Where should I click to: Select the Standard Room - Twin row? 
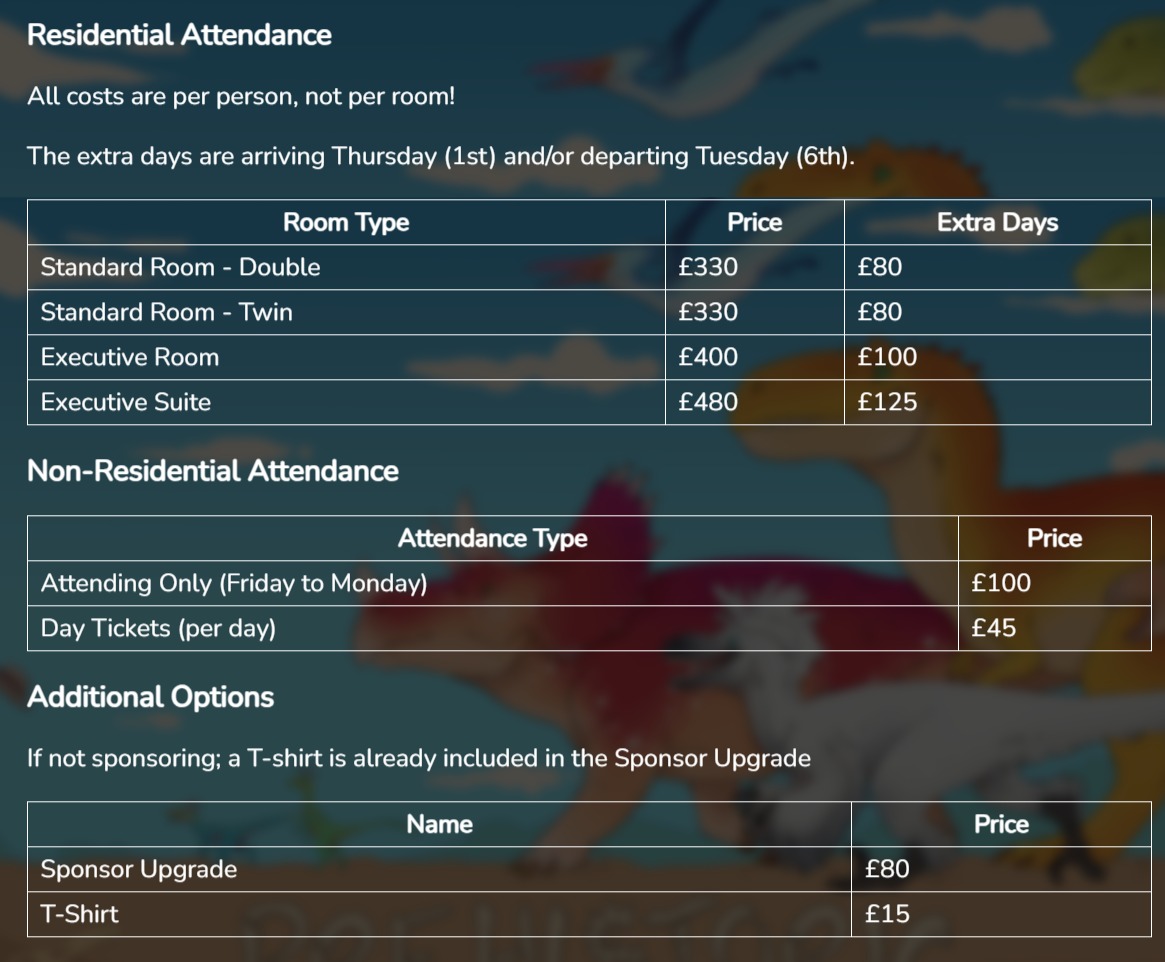[x=166, y=312]
